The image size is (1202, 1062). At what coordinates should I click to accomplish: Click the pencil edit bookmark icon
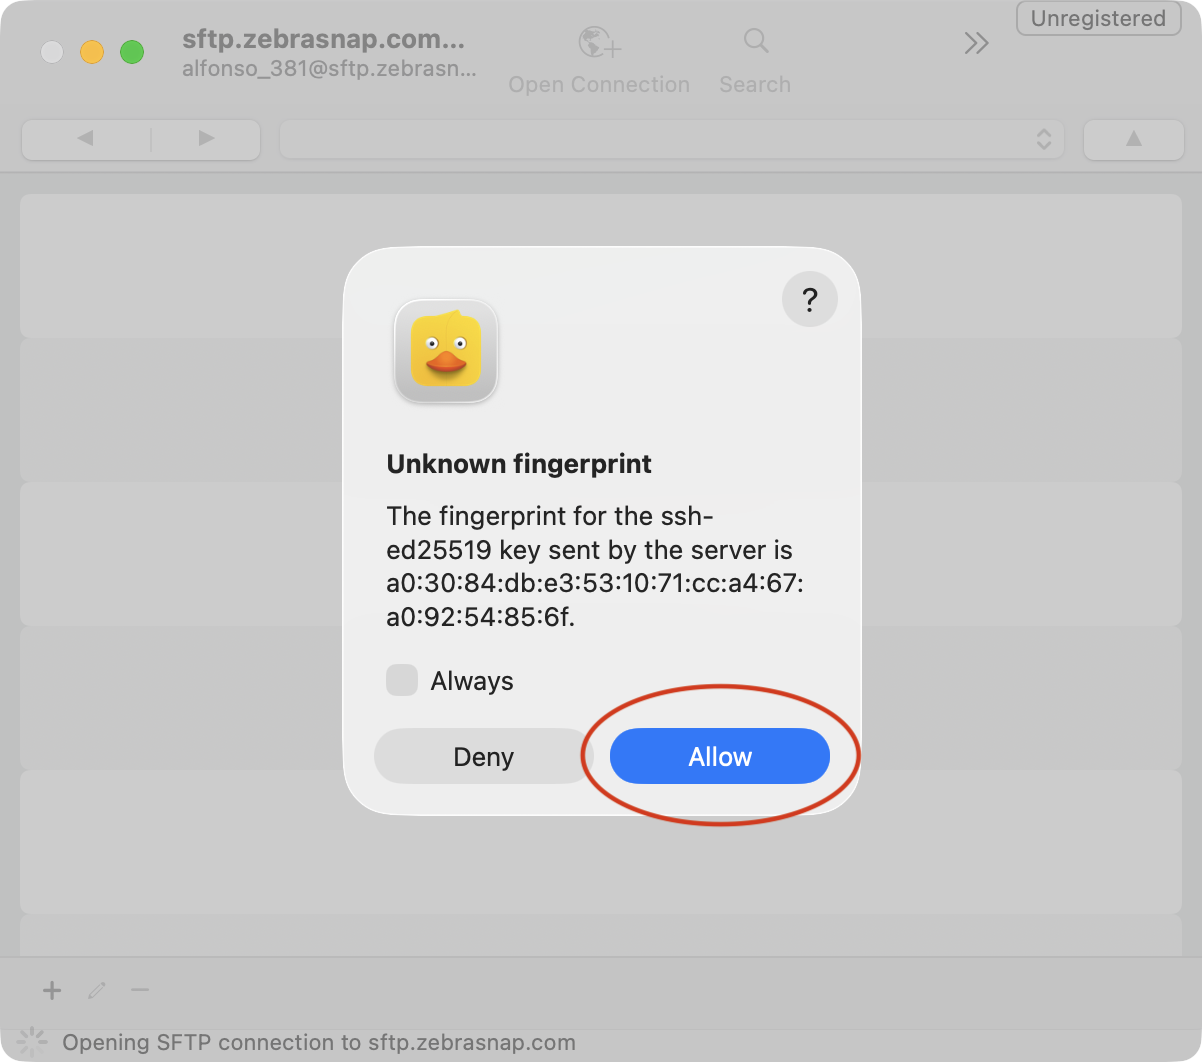point(97,990)
